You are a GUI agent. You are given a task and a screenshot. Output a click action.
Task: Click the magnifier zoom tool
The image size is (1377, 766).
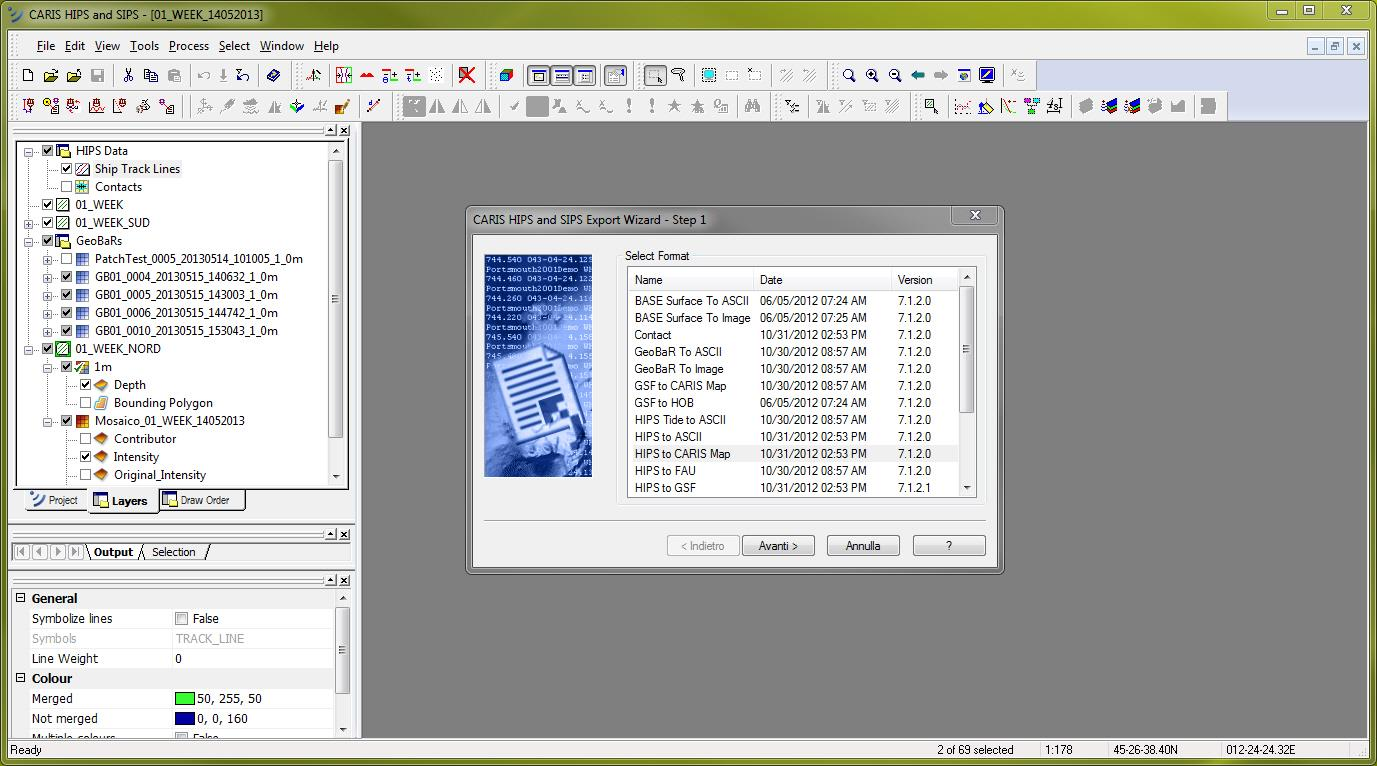(849, 75)
